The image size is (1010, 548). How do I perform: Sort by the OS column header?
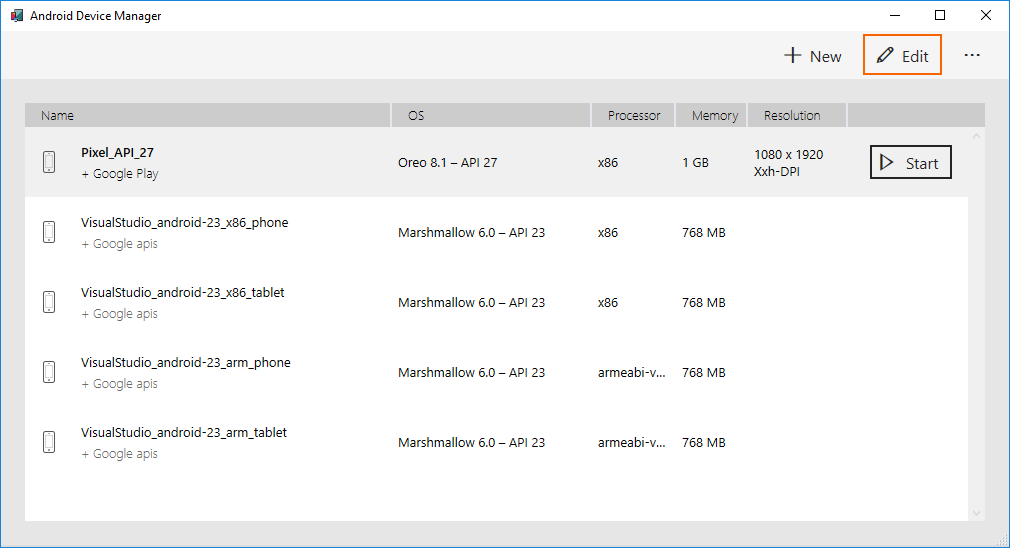pyautogui.click(x=491, y=115)
